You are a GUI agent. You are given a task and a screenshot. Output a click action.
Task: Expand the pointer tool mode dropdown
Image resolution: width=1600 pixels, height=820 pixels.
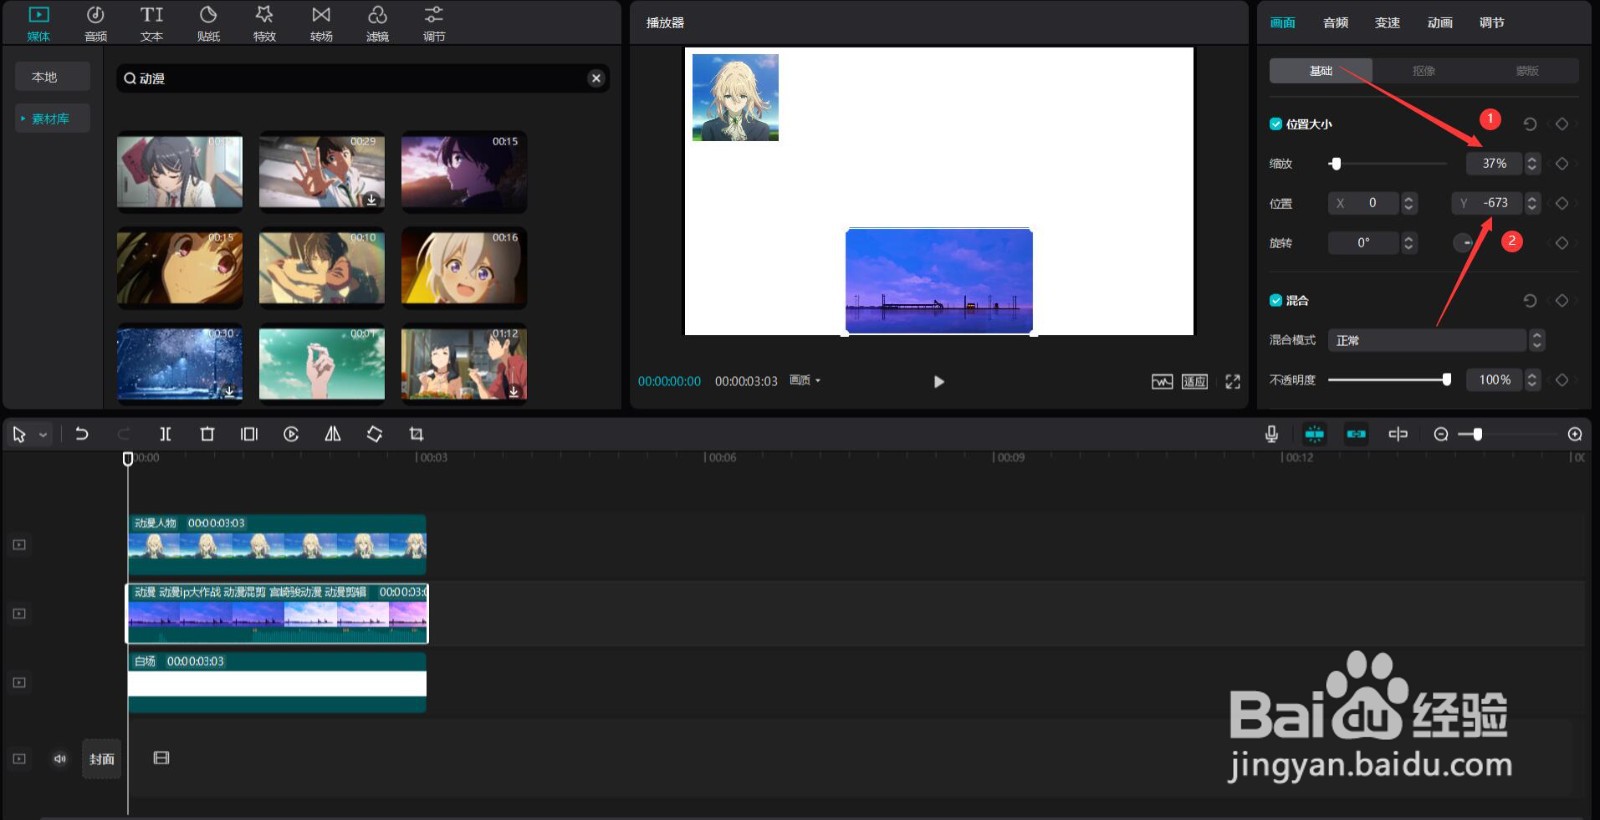pyautogui.click(x=43, y=435)
